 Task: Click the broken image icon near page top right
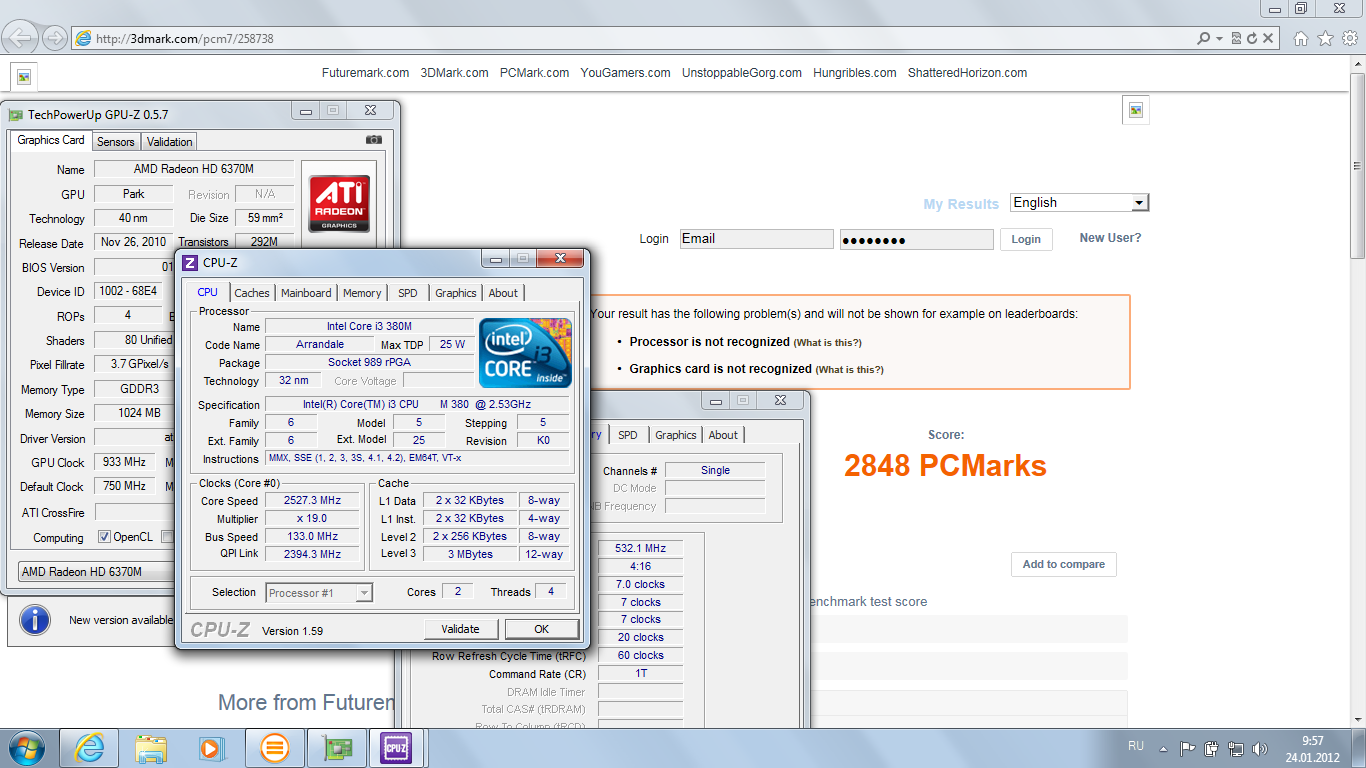(x=1136, y=110)
